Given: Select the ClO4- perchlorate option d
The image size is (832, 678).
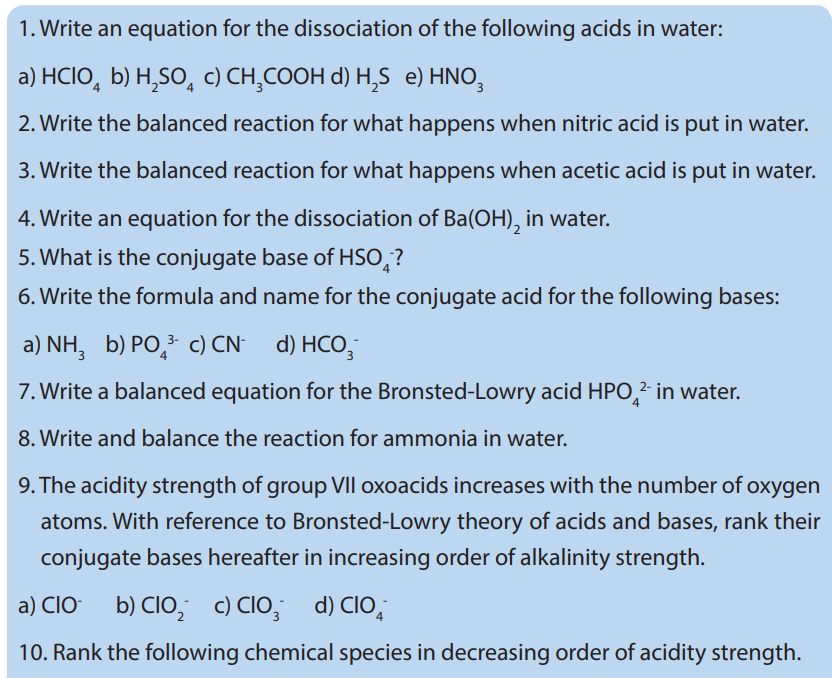Looking at the screenshot, I should 363,607.
